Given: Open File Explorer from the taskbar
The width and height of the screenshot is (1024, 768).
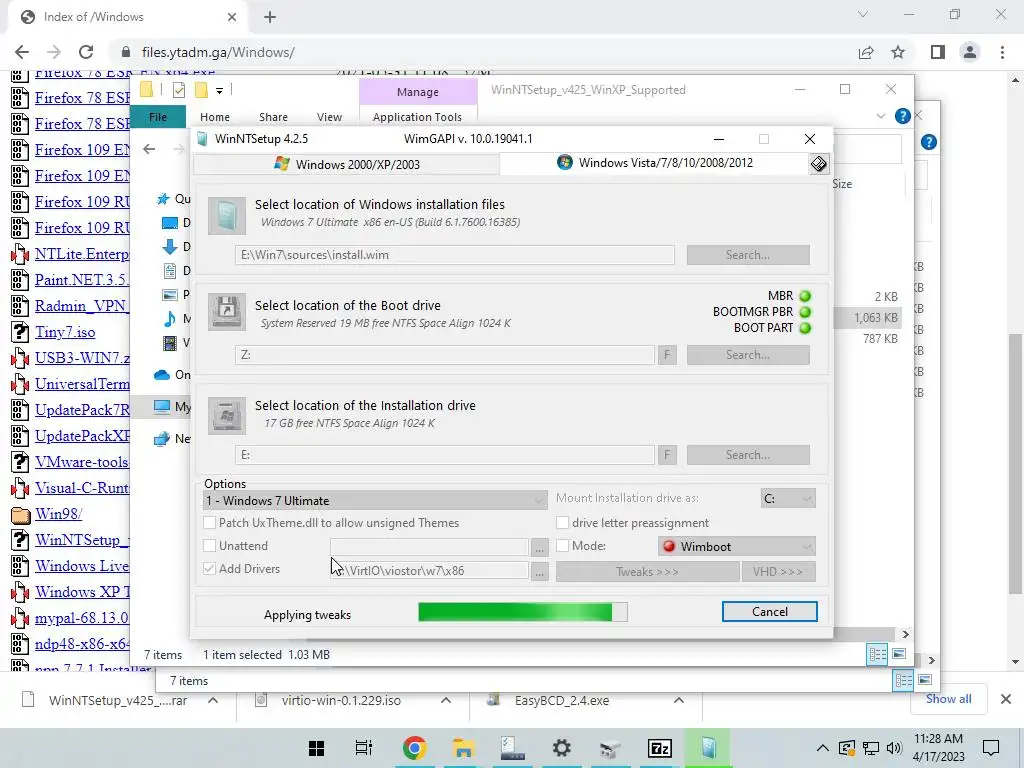Looking at the screenshot, I should [x=463, y=748].
